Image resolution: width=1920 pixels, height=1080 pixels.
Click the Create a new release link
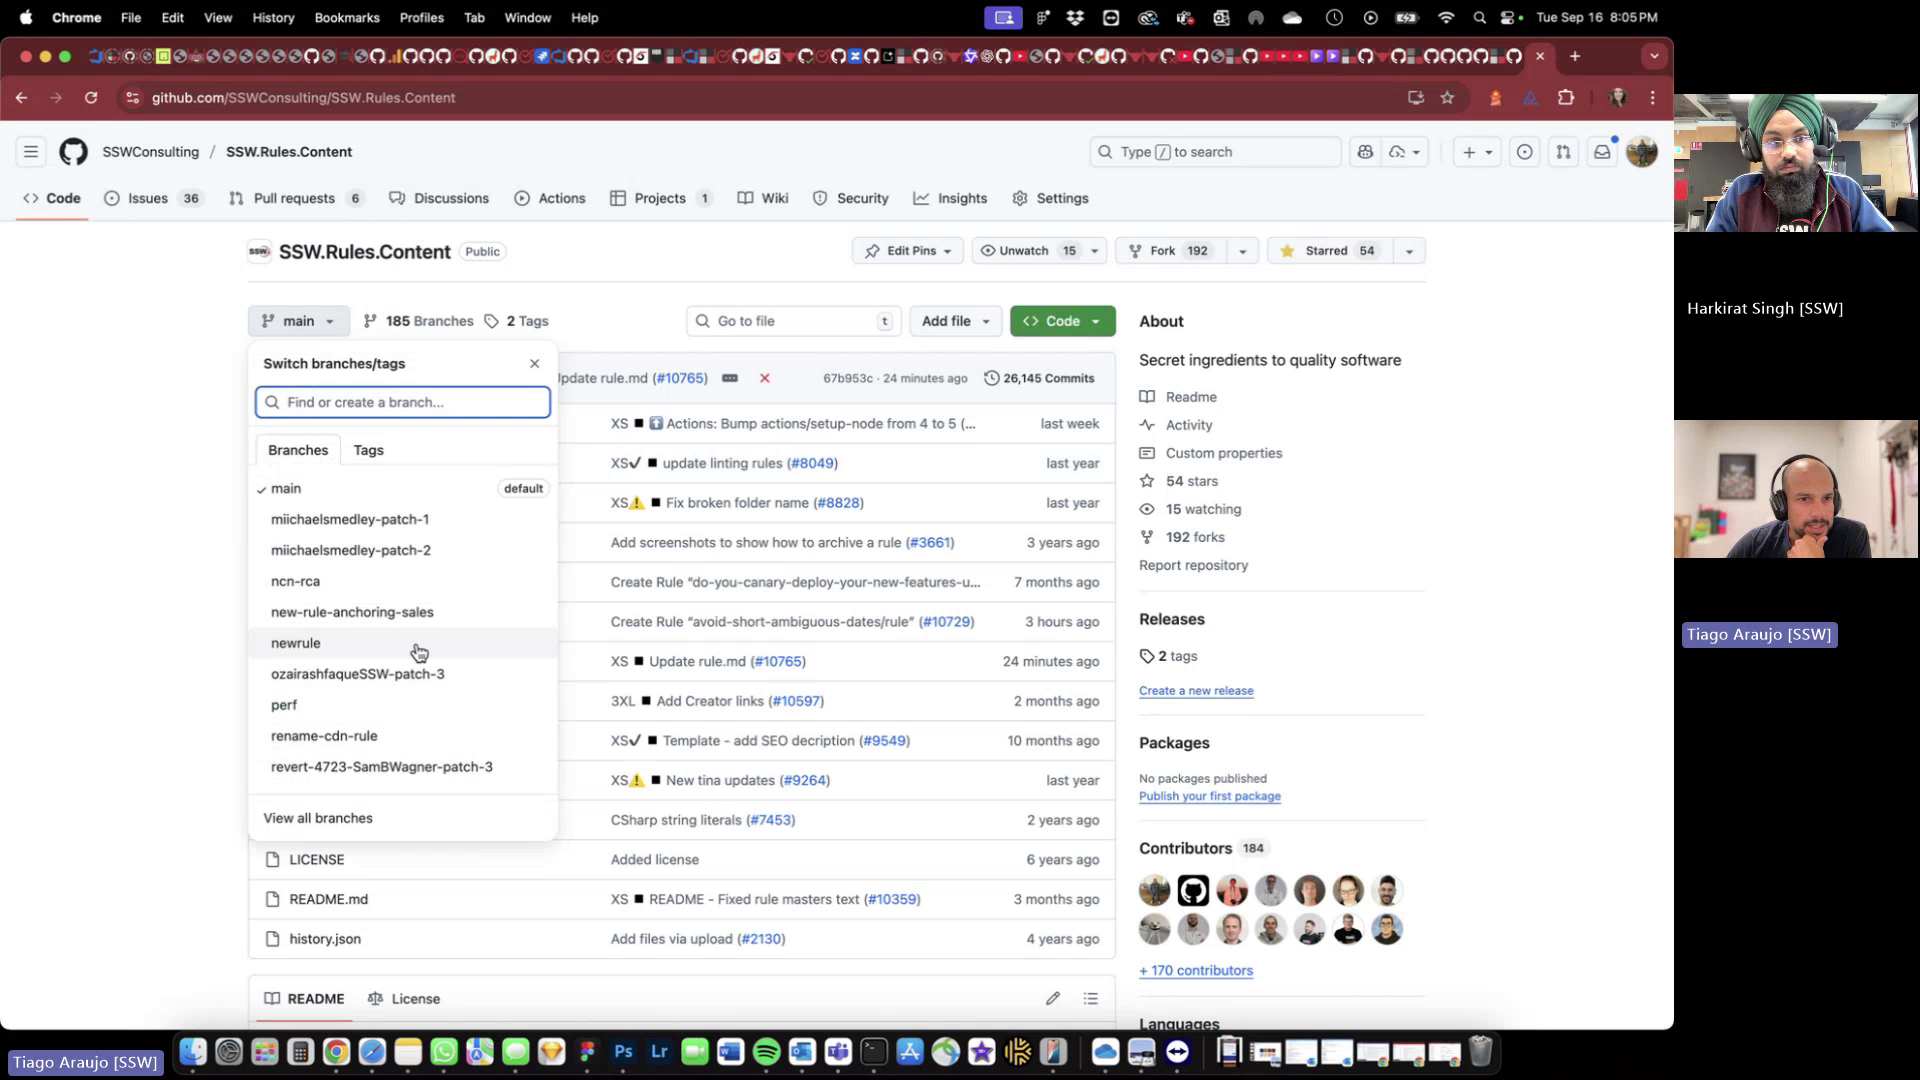click(x=1196, y=690)
